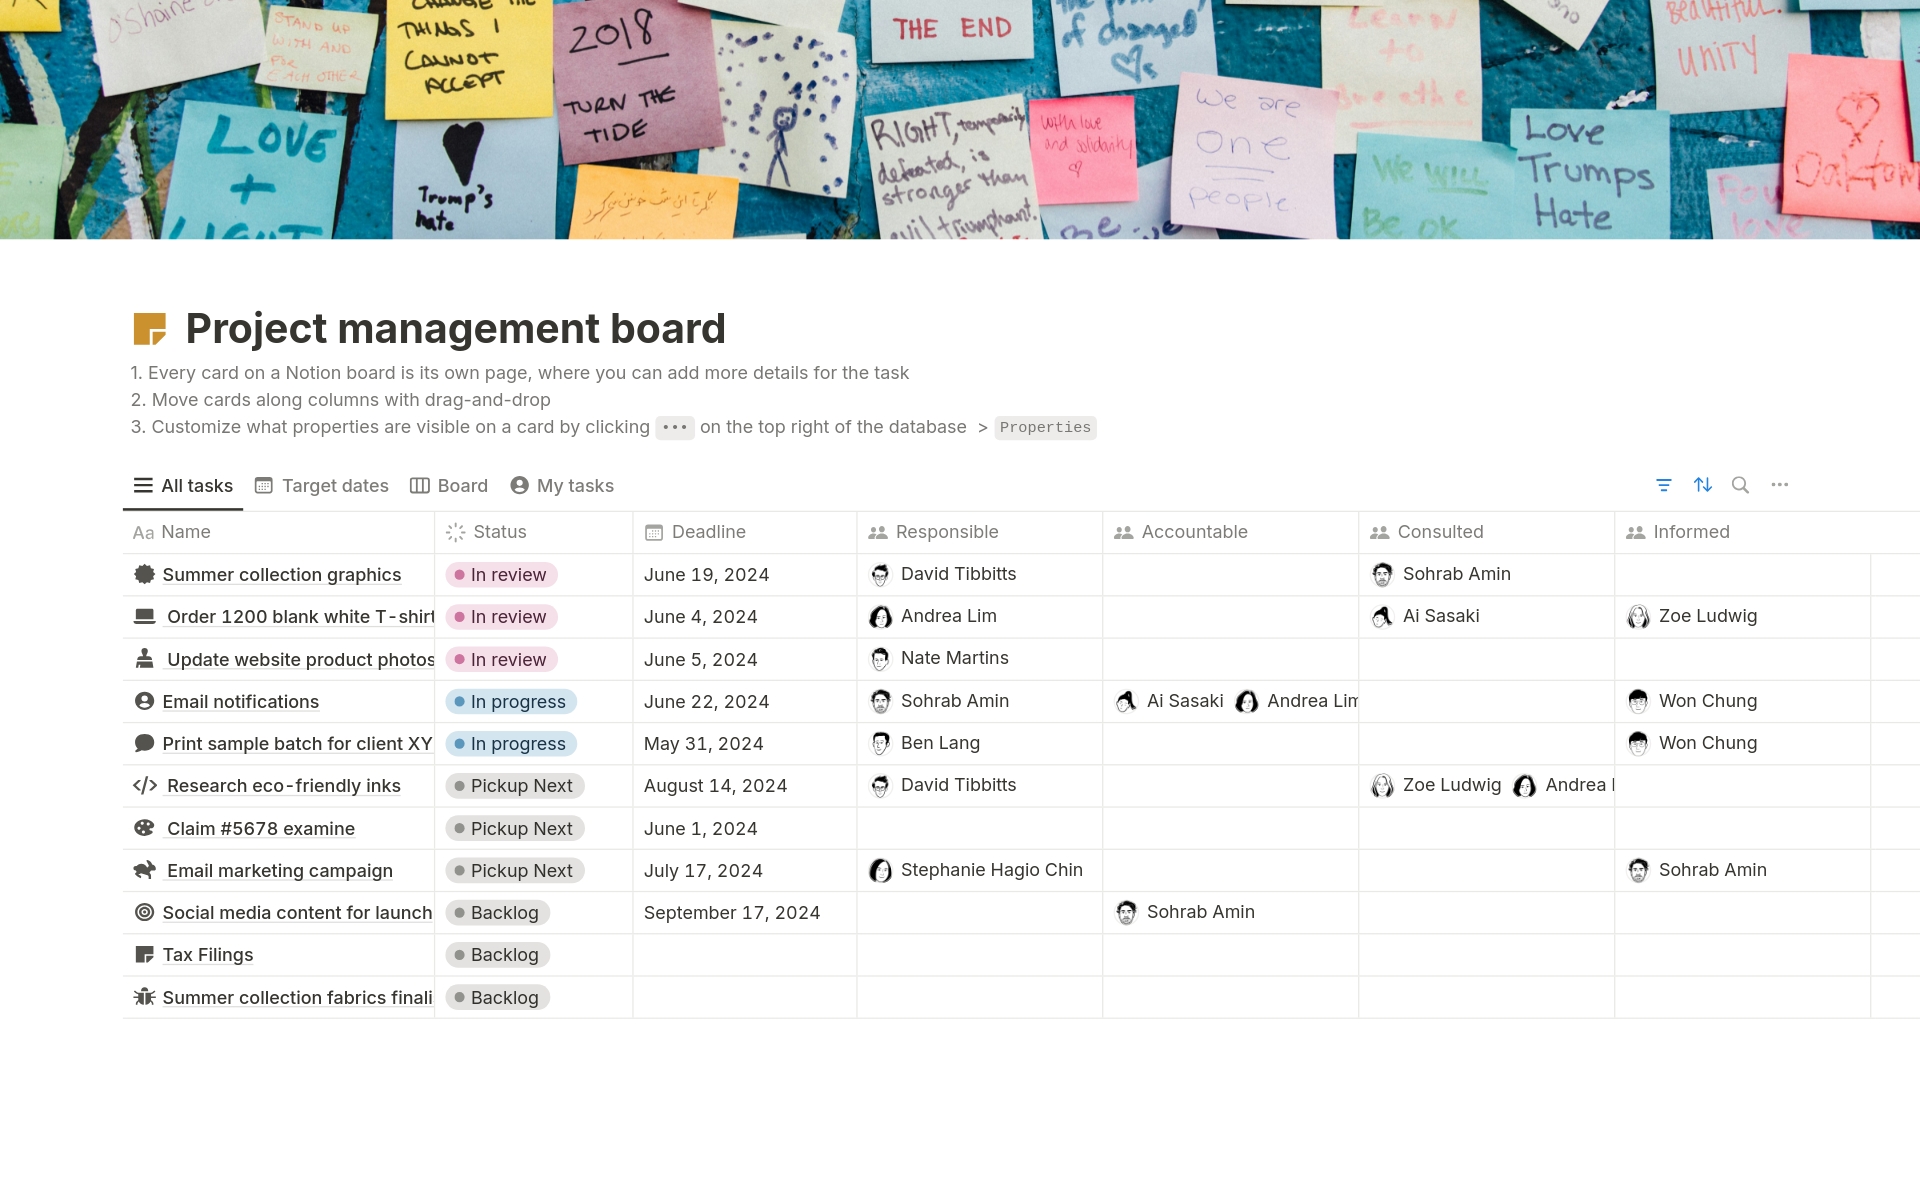Open the Deadline column header menu
Screen dimensions: 1920x1199
(708, 532)
